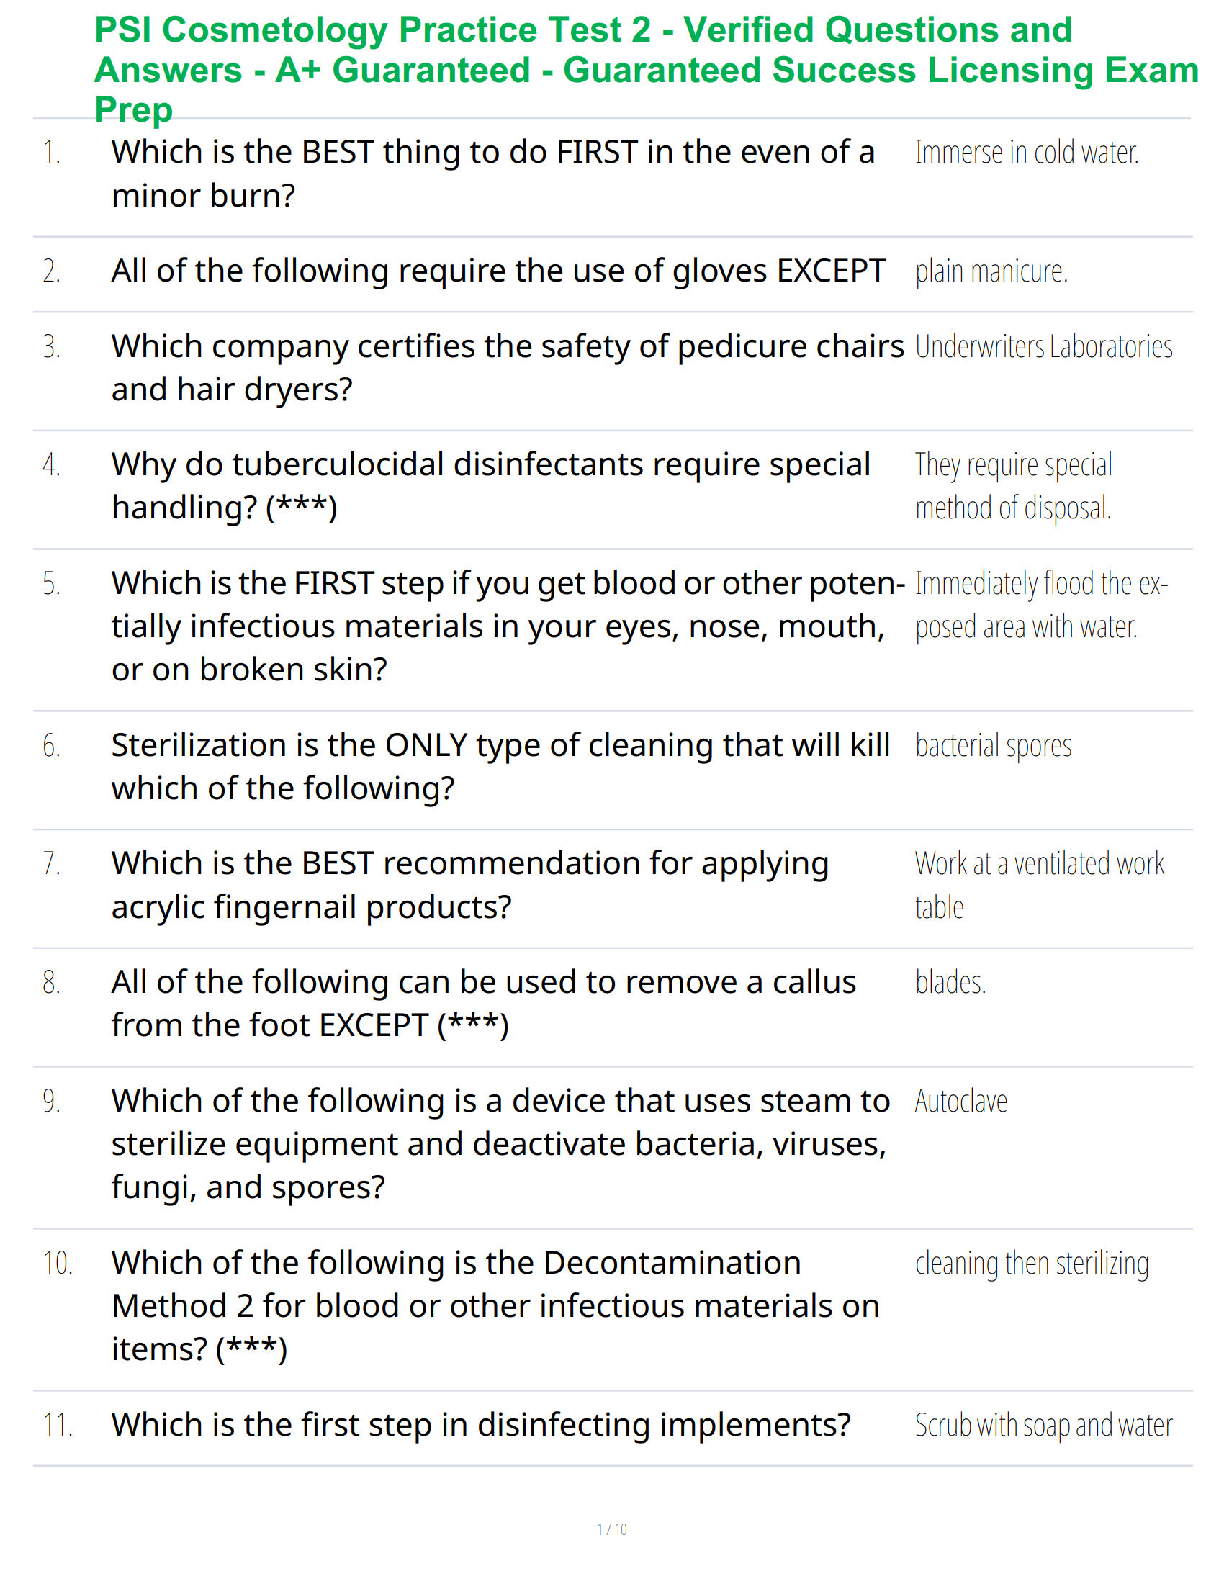Click the green document title heading
Viewport: 1224px width, 1584px height.
[x=646, y=70]
